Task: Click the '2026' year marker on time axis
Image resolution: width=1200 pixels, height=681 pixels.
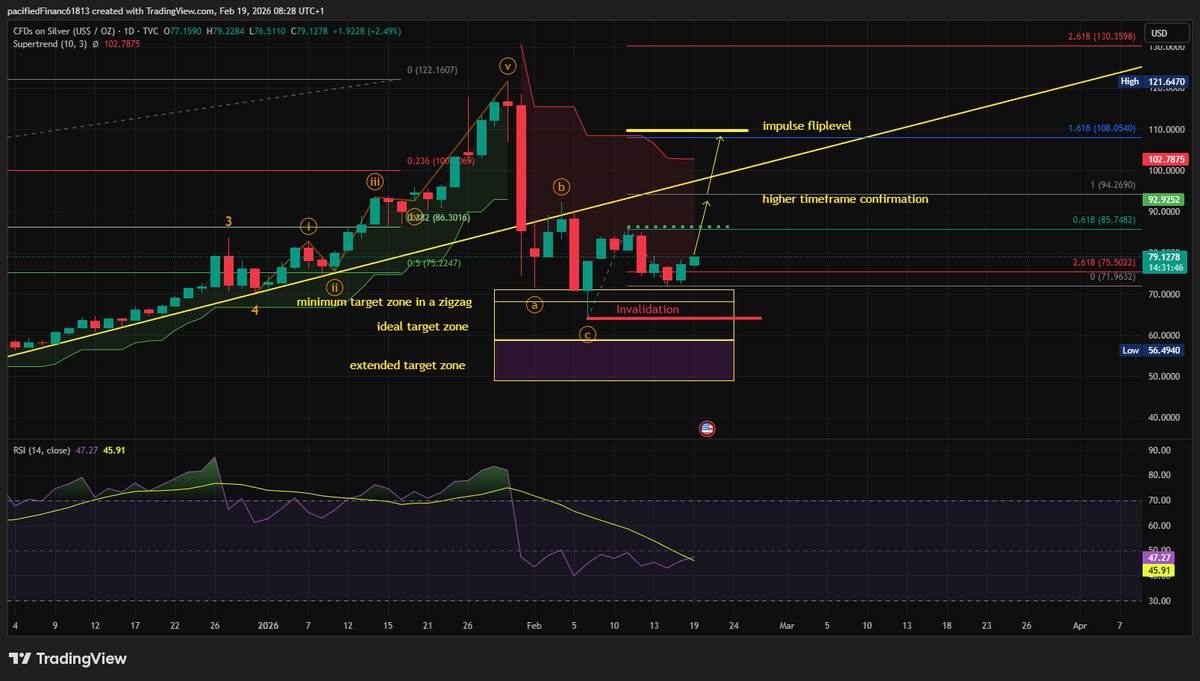Action: point(268,625)
